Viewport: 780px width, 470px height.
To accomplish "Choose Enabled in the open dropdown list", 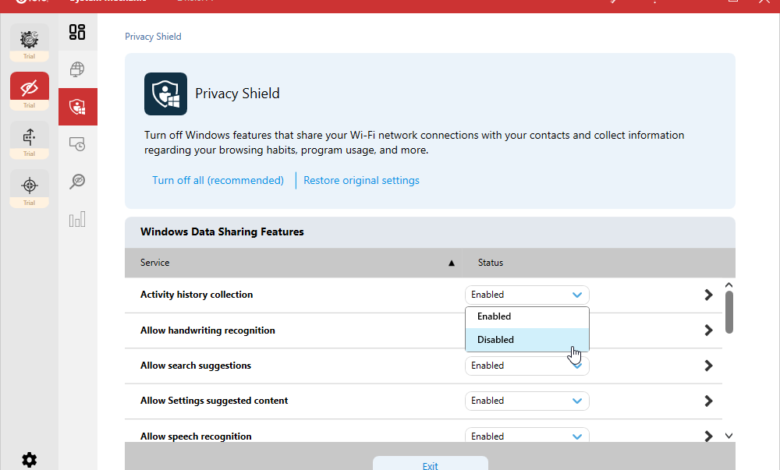I will pyautogui.click(x=527, y=317).
